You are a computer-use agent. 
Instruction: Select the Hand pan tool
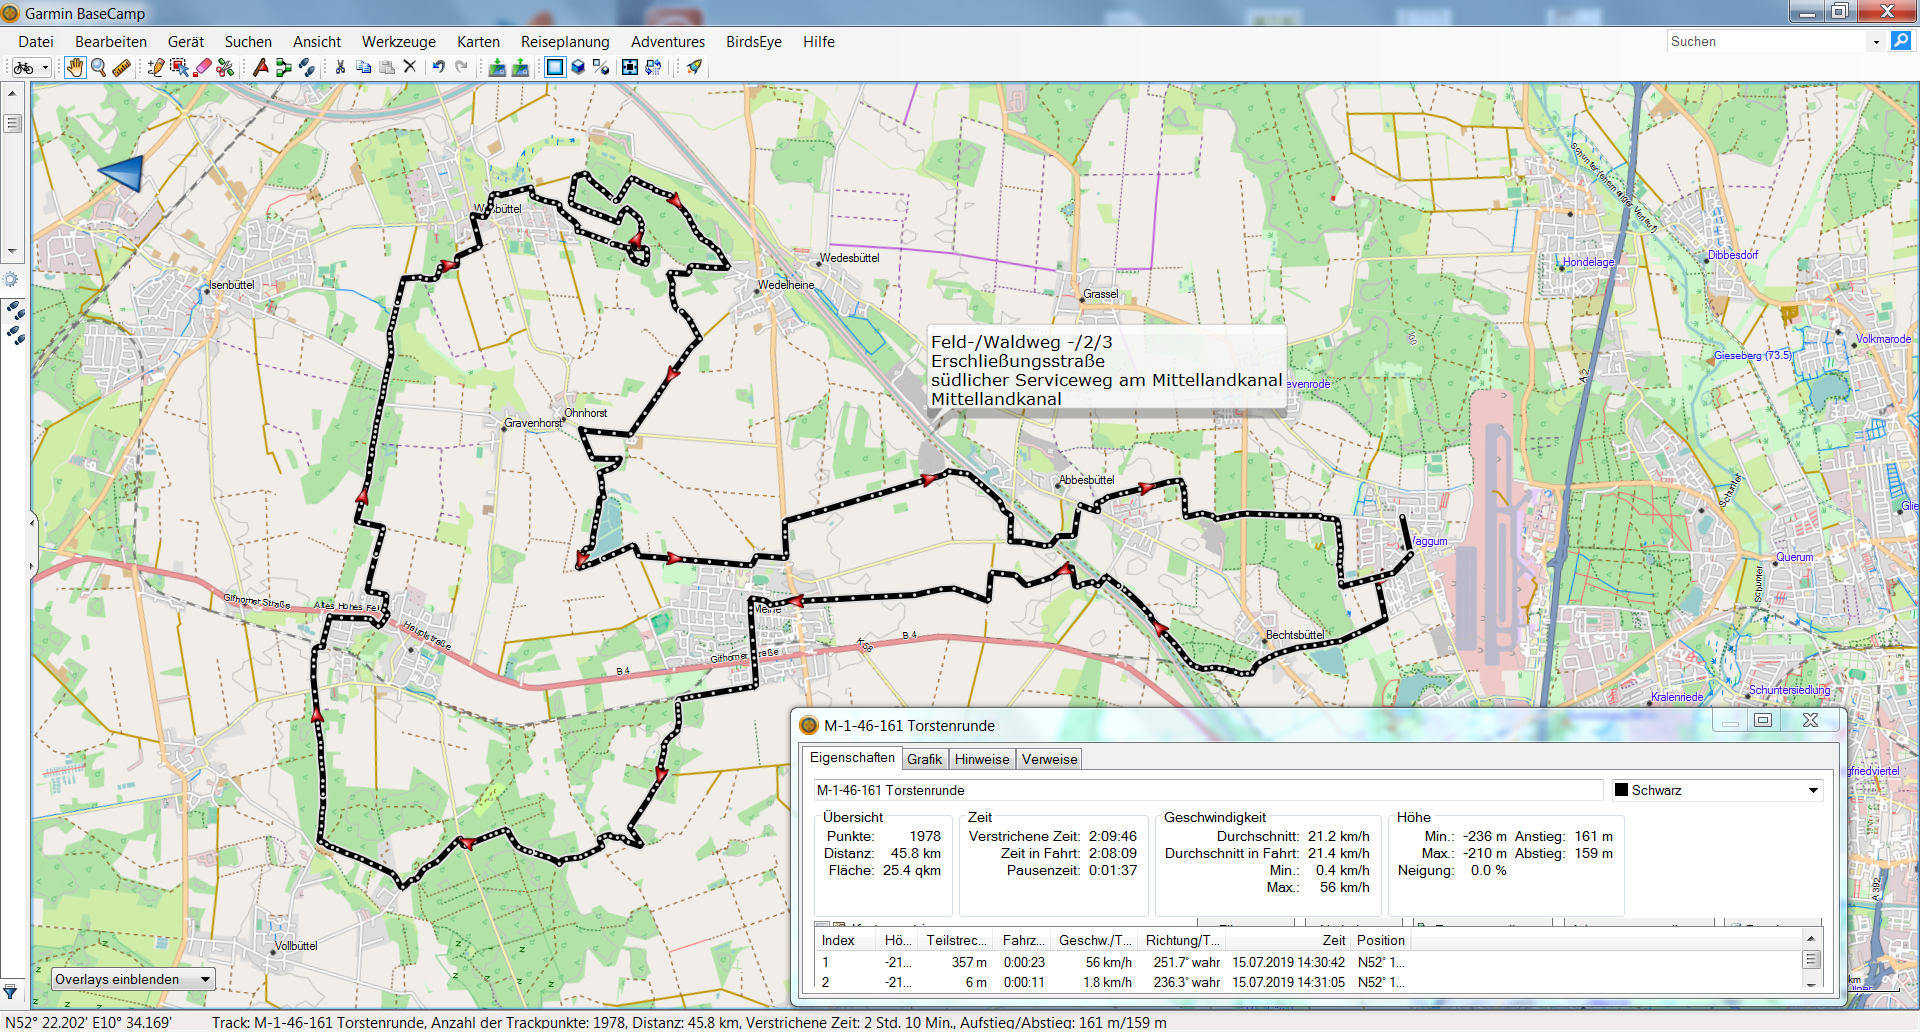(x=75, y=67)
